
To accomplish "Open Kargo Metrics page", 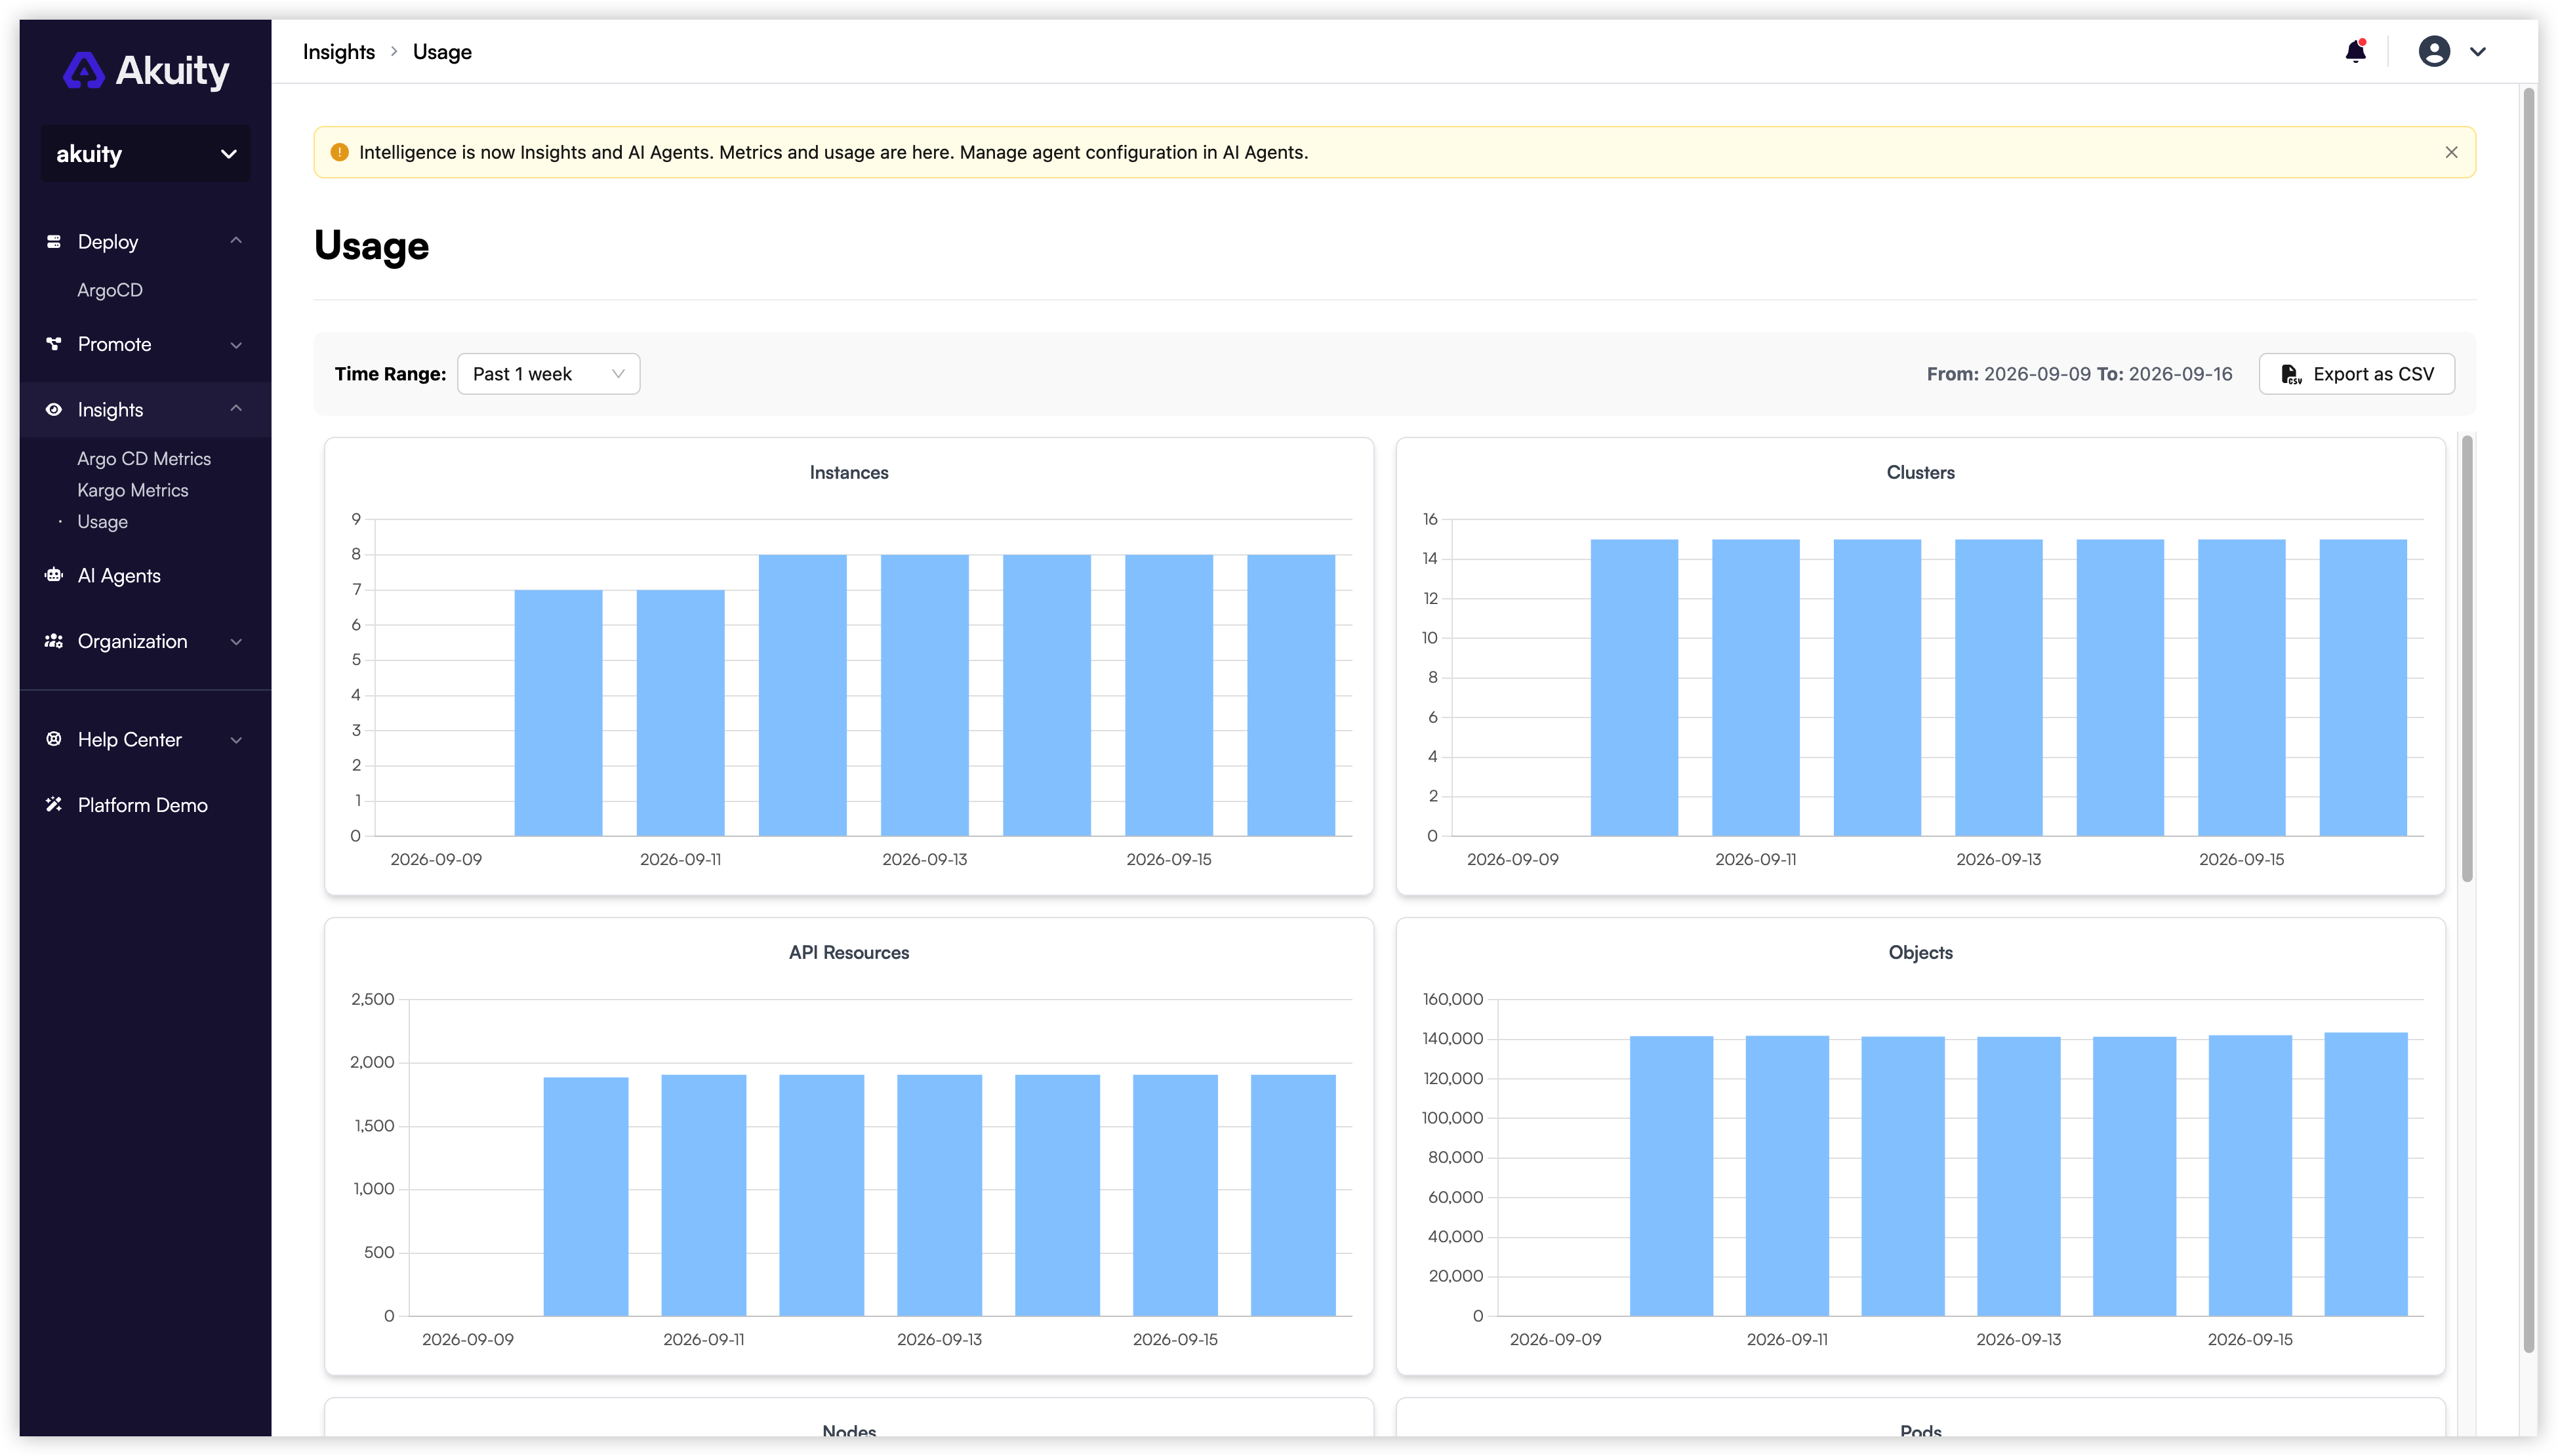I will click(133, 490).
